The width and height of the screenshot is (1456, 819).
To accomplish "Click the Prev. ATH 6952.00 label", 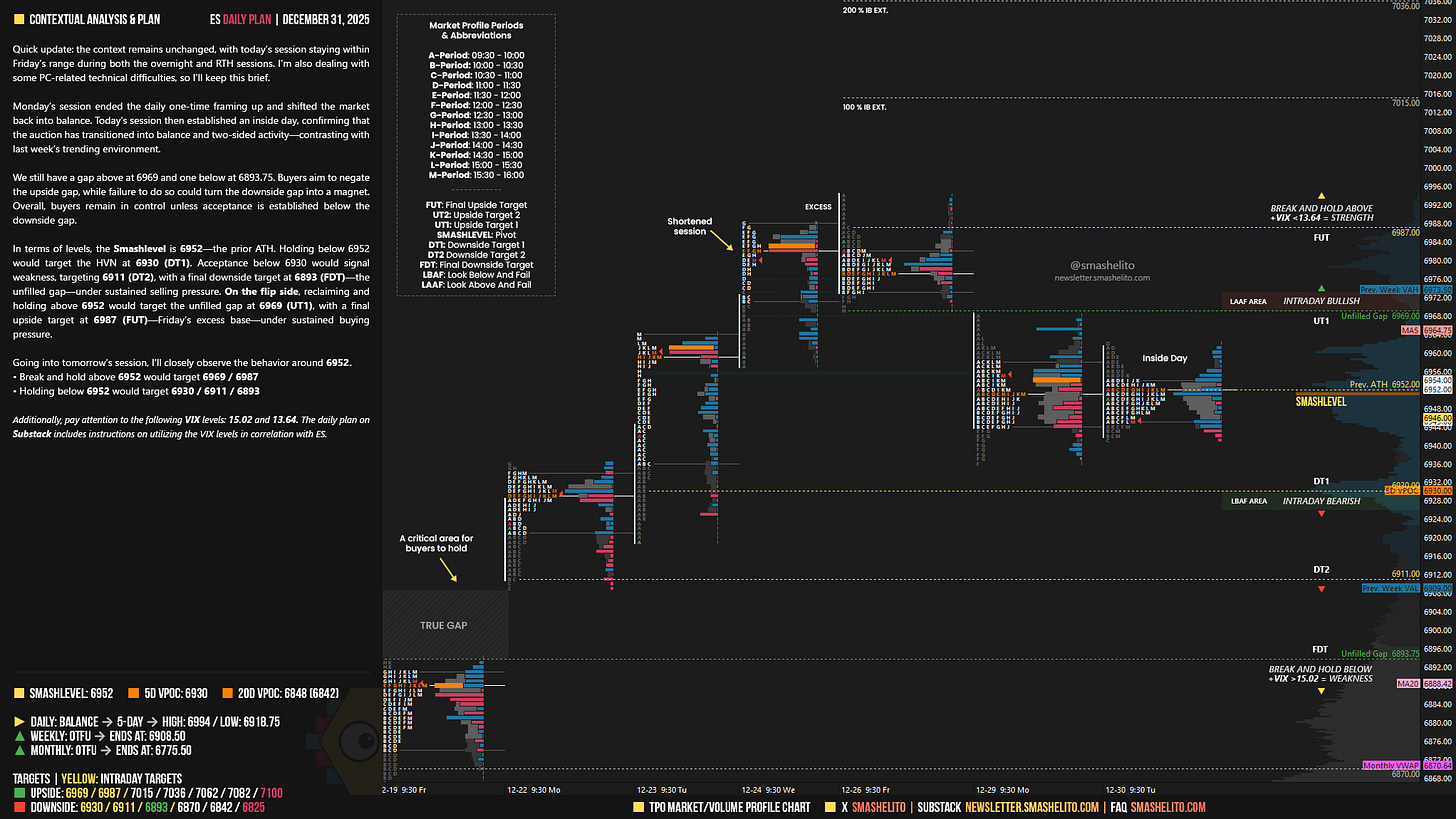I will coord(1384,384).
